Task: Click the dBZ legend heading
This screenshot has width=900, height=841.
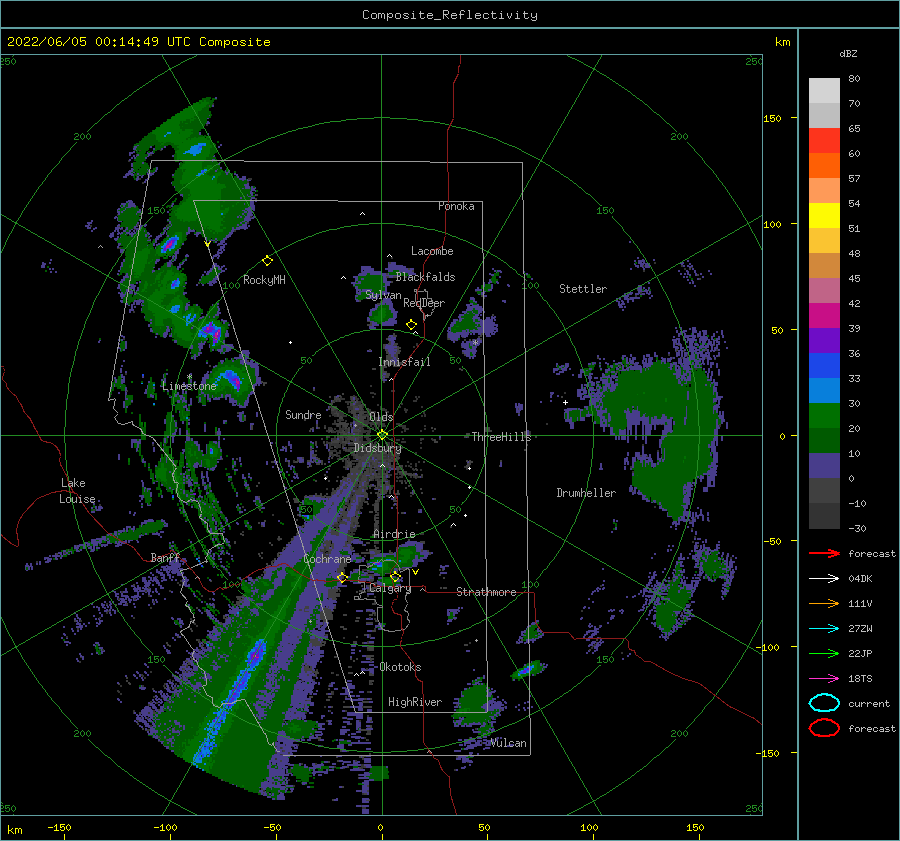Action: click(848, 53)
